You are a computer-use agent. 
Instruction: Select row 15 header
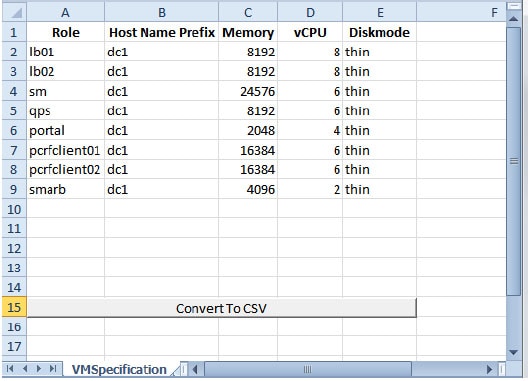[14, 308]
